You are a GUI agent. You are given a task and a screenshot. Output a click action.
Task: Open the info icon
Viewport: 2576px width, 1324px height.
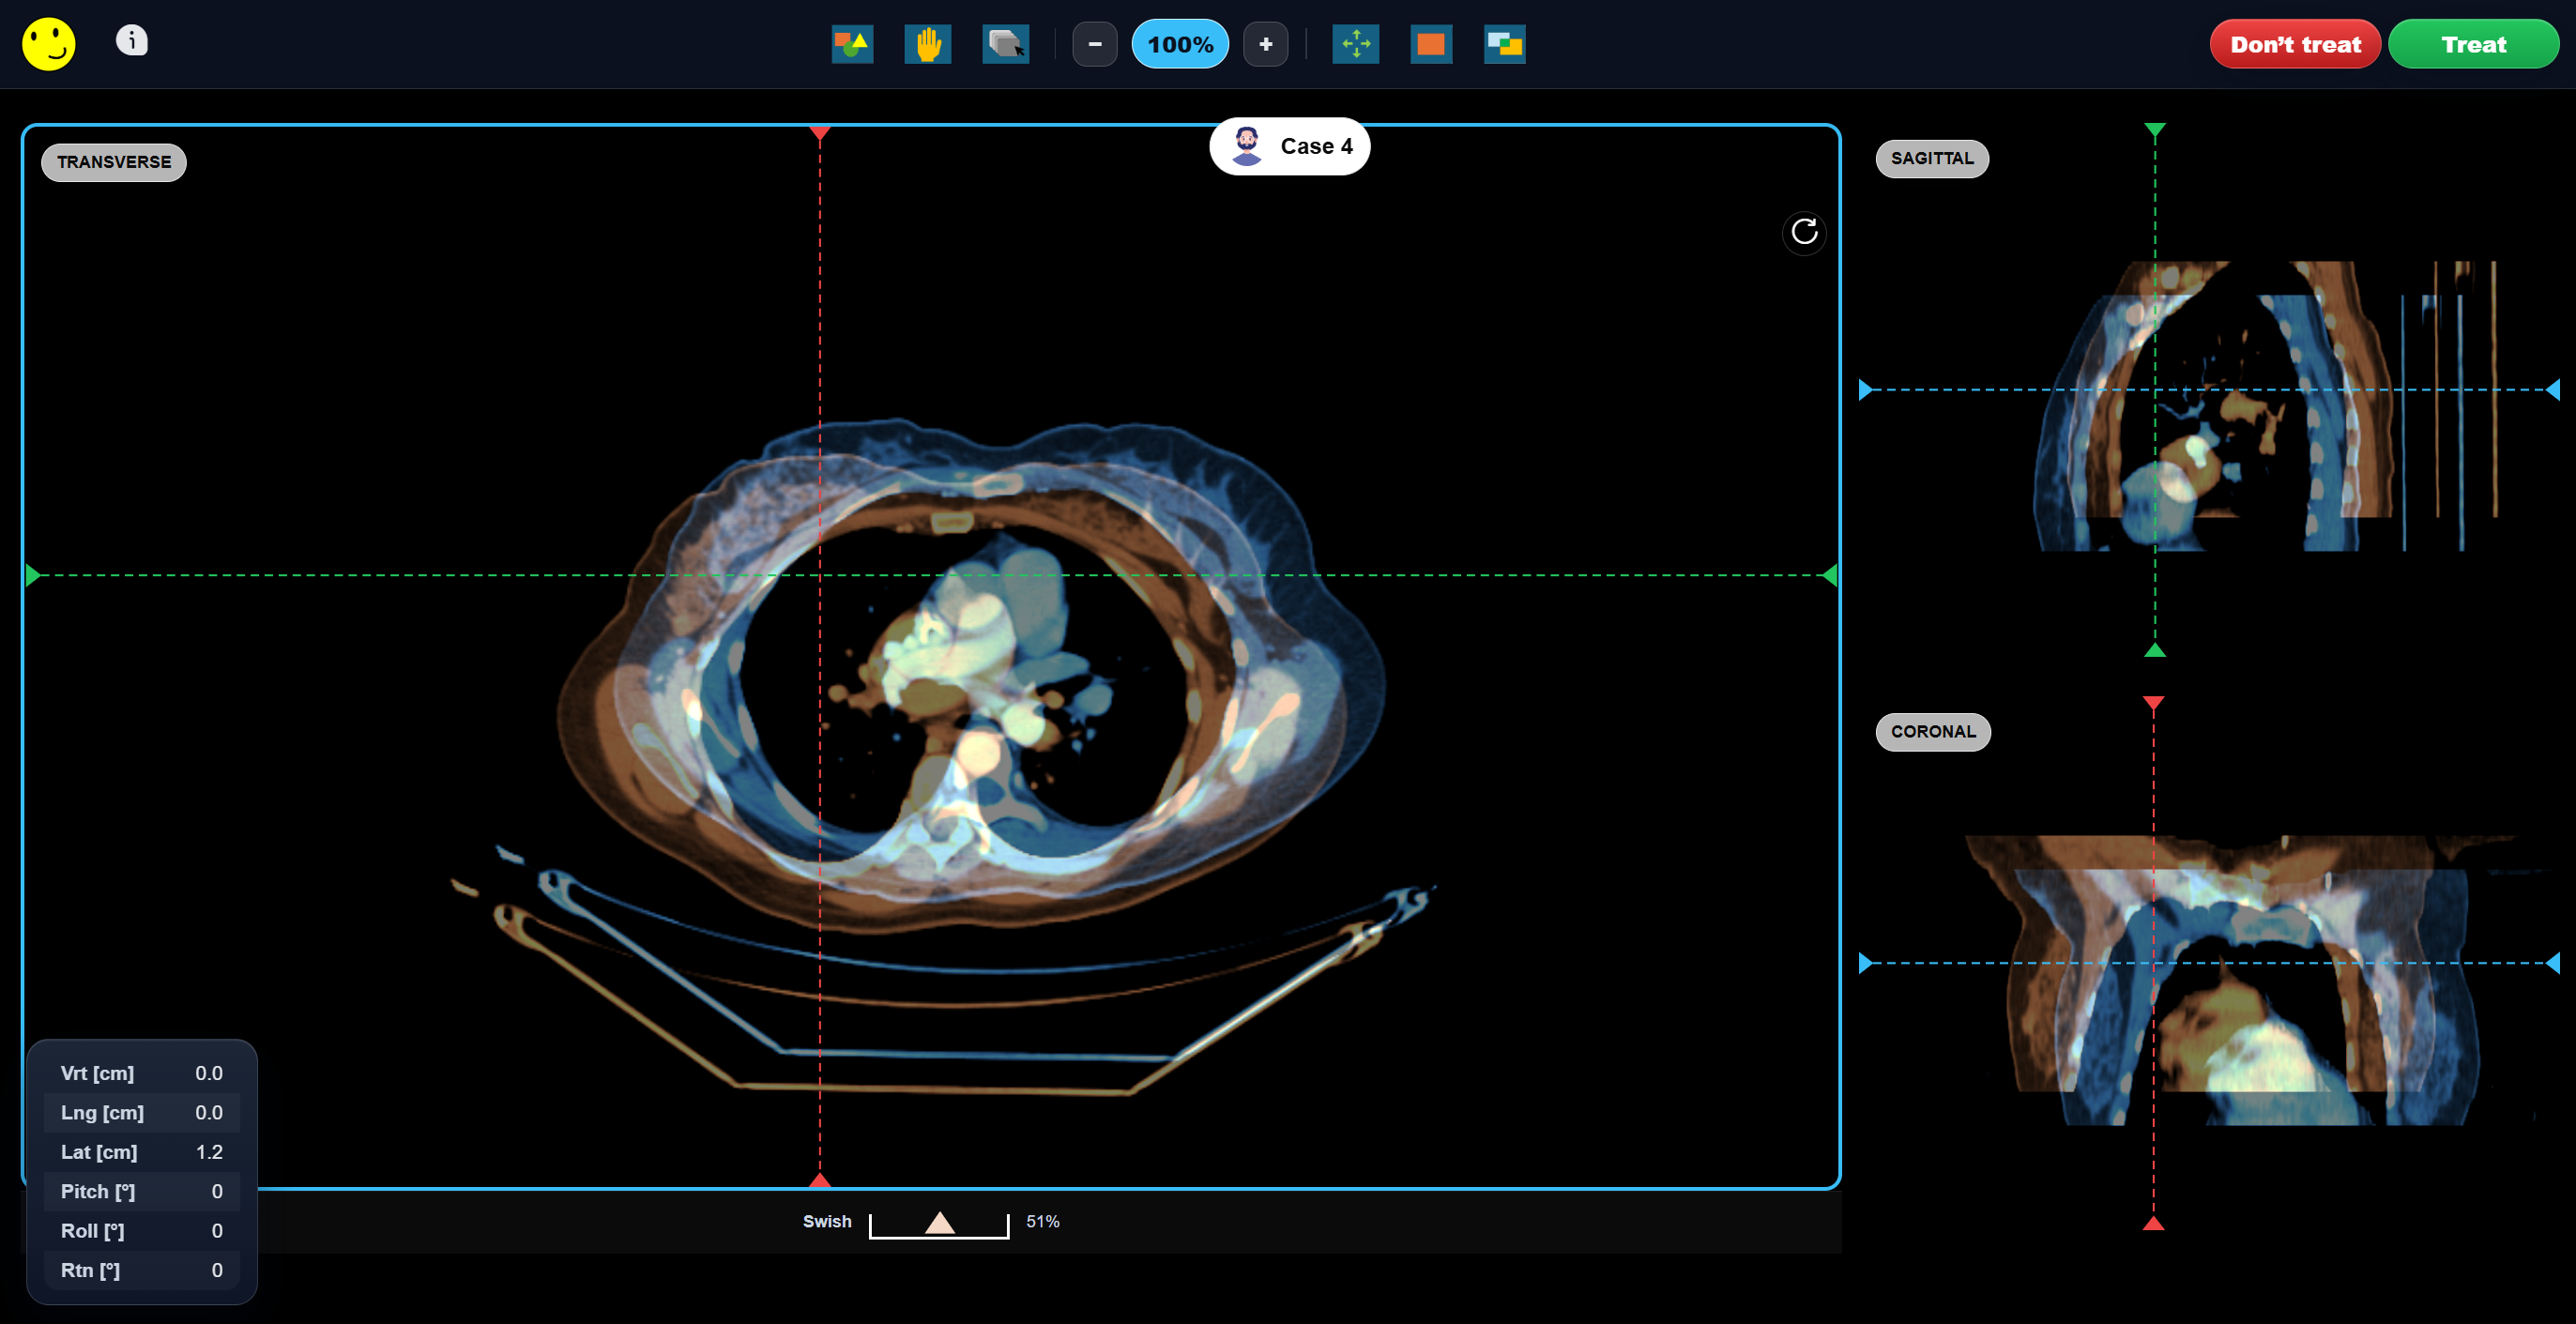click(131, 41)
